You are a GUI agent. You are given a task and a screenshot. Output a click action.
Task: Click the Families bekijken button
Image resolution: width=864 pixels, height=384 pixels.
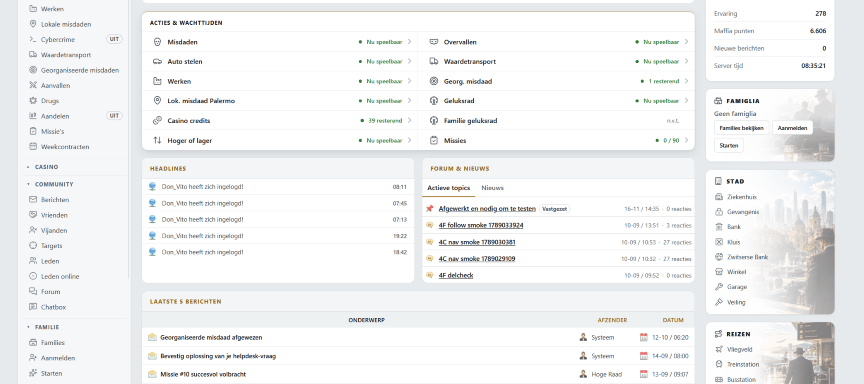click(x=741, y=128)
